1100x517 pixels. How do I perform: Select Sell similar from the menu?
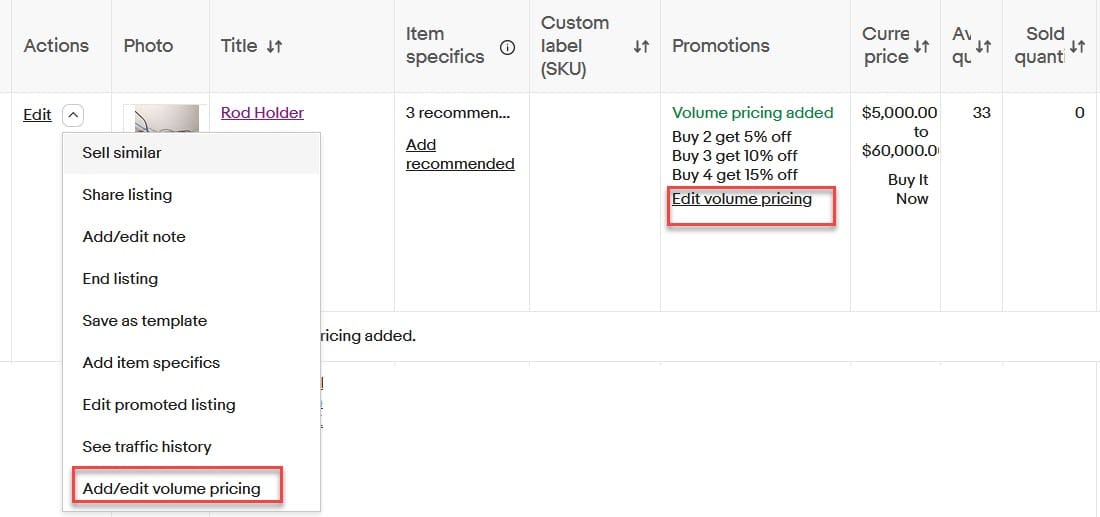122,153
